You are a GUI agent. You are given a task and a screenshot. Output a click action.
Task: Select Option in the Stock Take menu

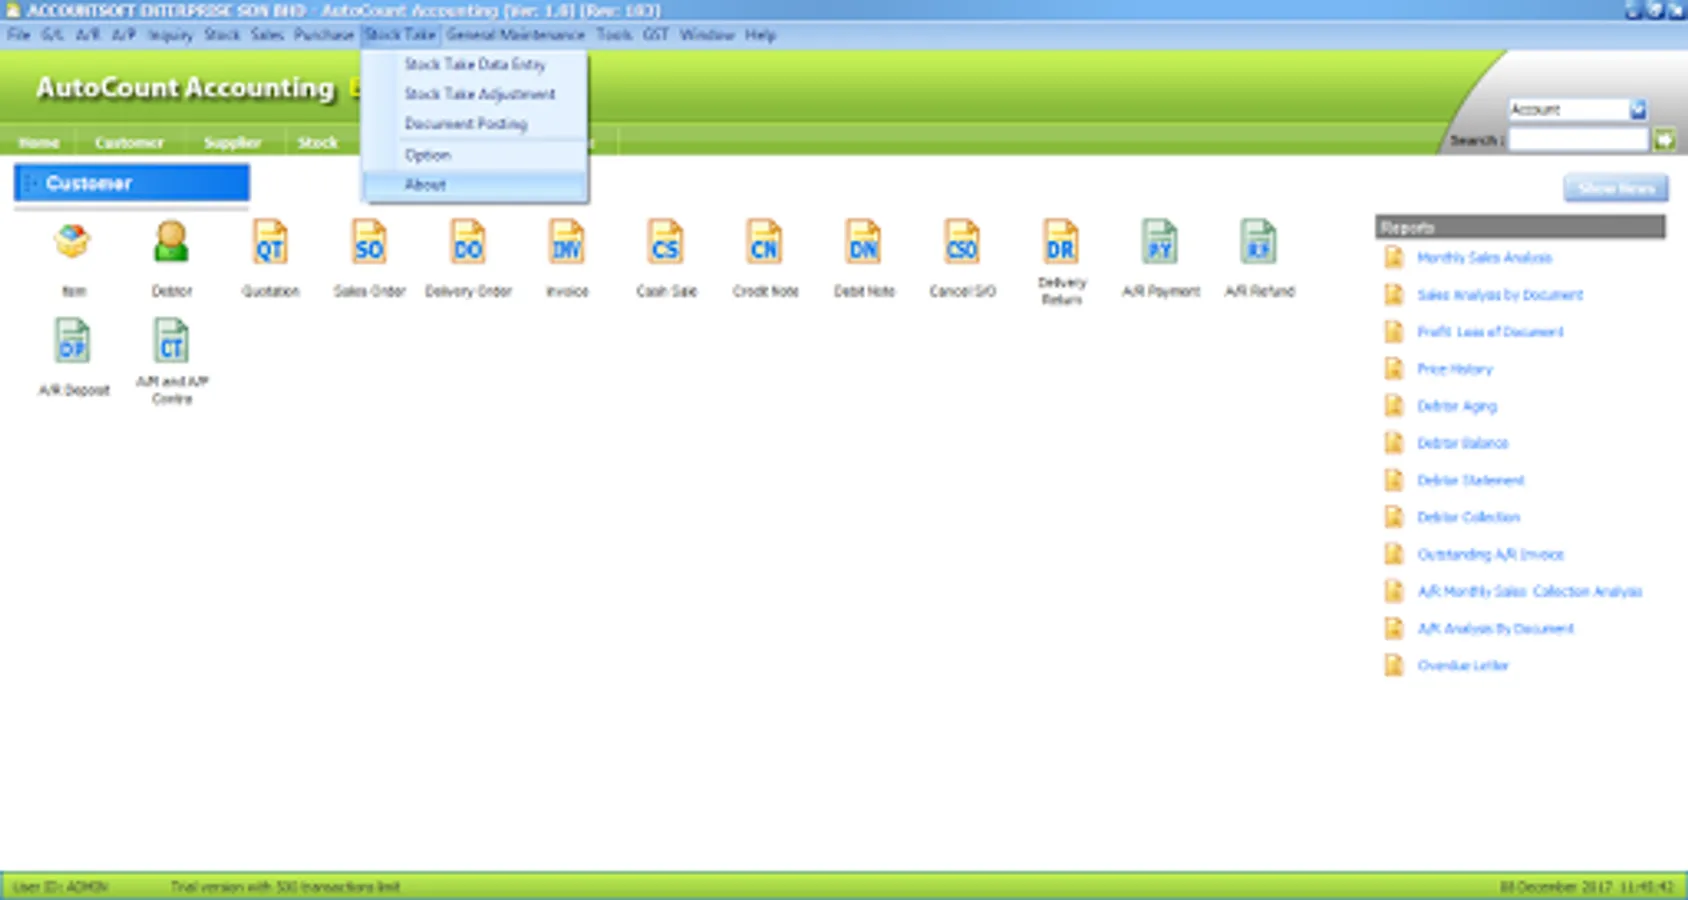tap(475, 155)
